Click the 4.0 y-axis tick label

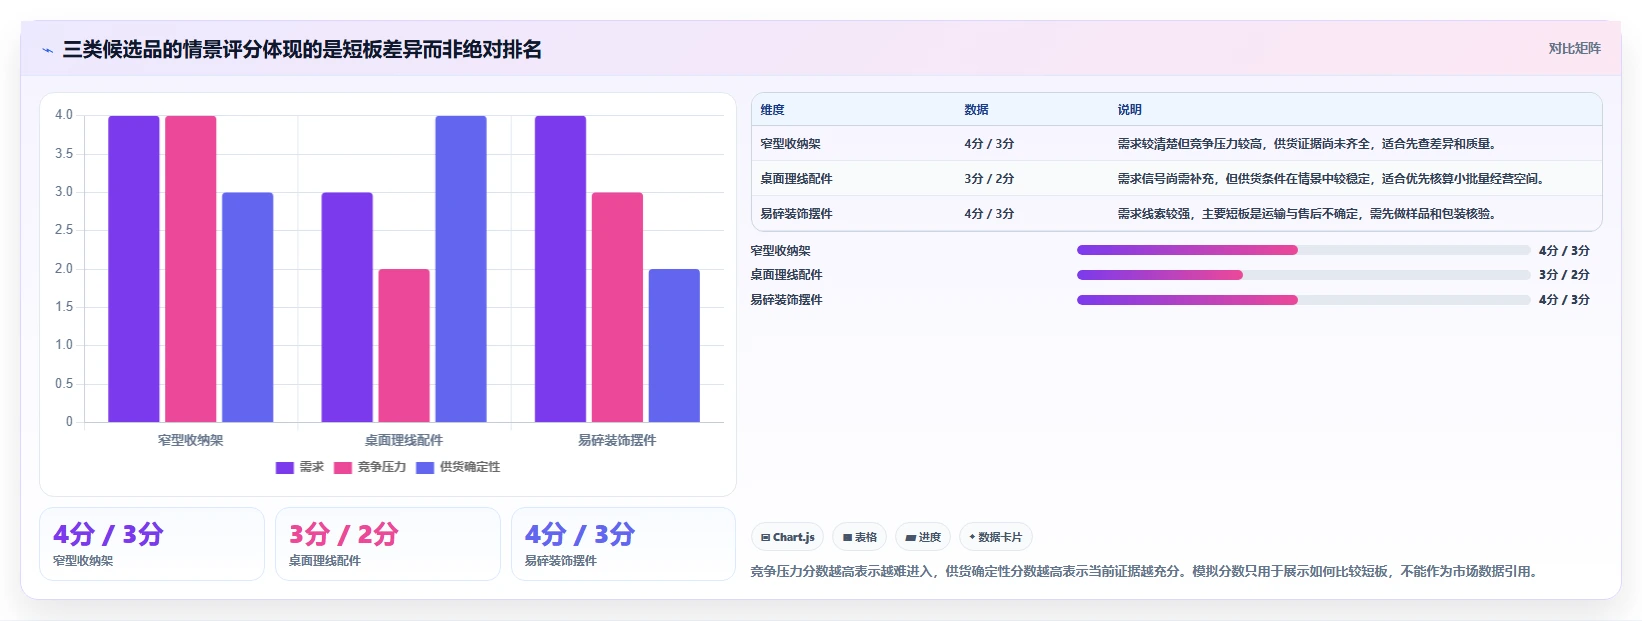(64, 115)
